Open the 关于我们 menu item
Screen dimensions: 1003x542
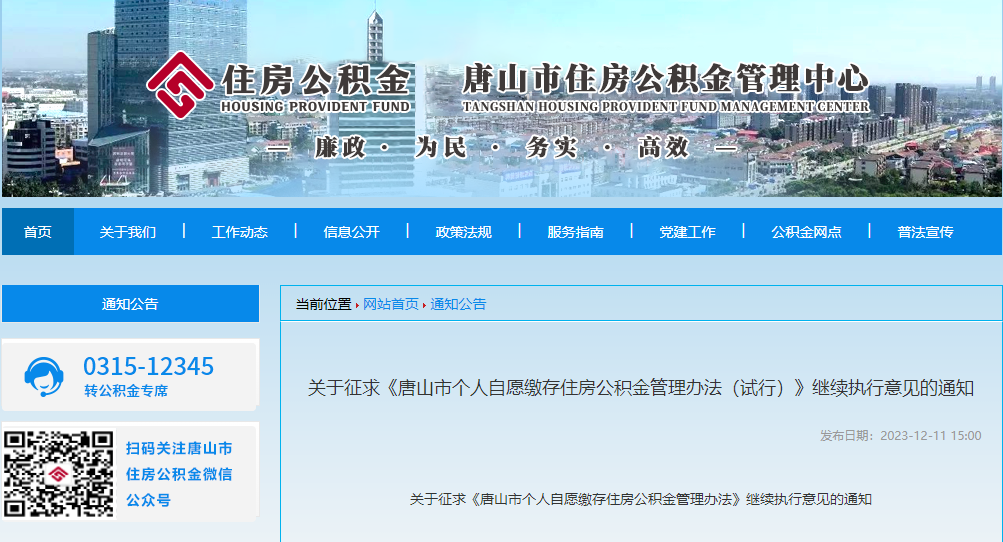pyautogui.click(x=128, y=232)
